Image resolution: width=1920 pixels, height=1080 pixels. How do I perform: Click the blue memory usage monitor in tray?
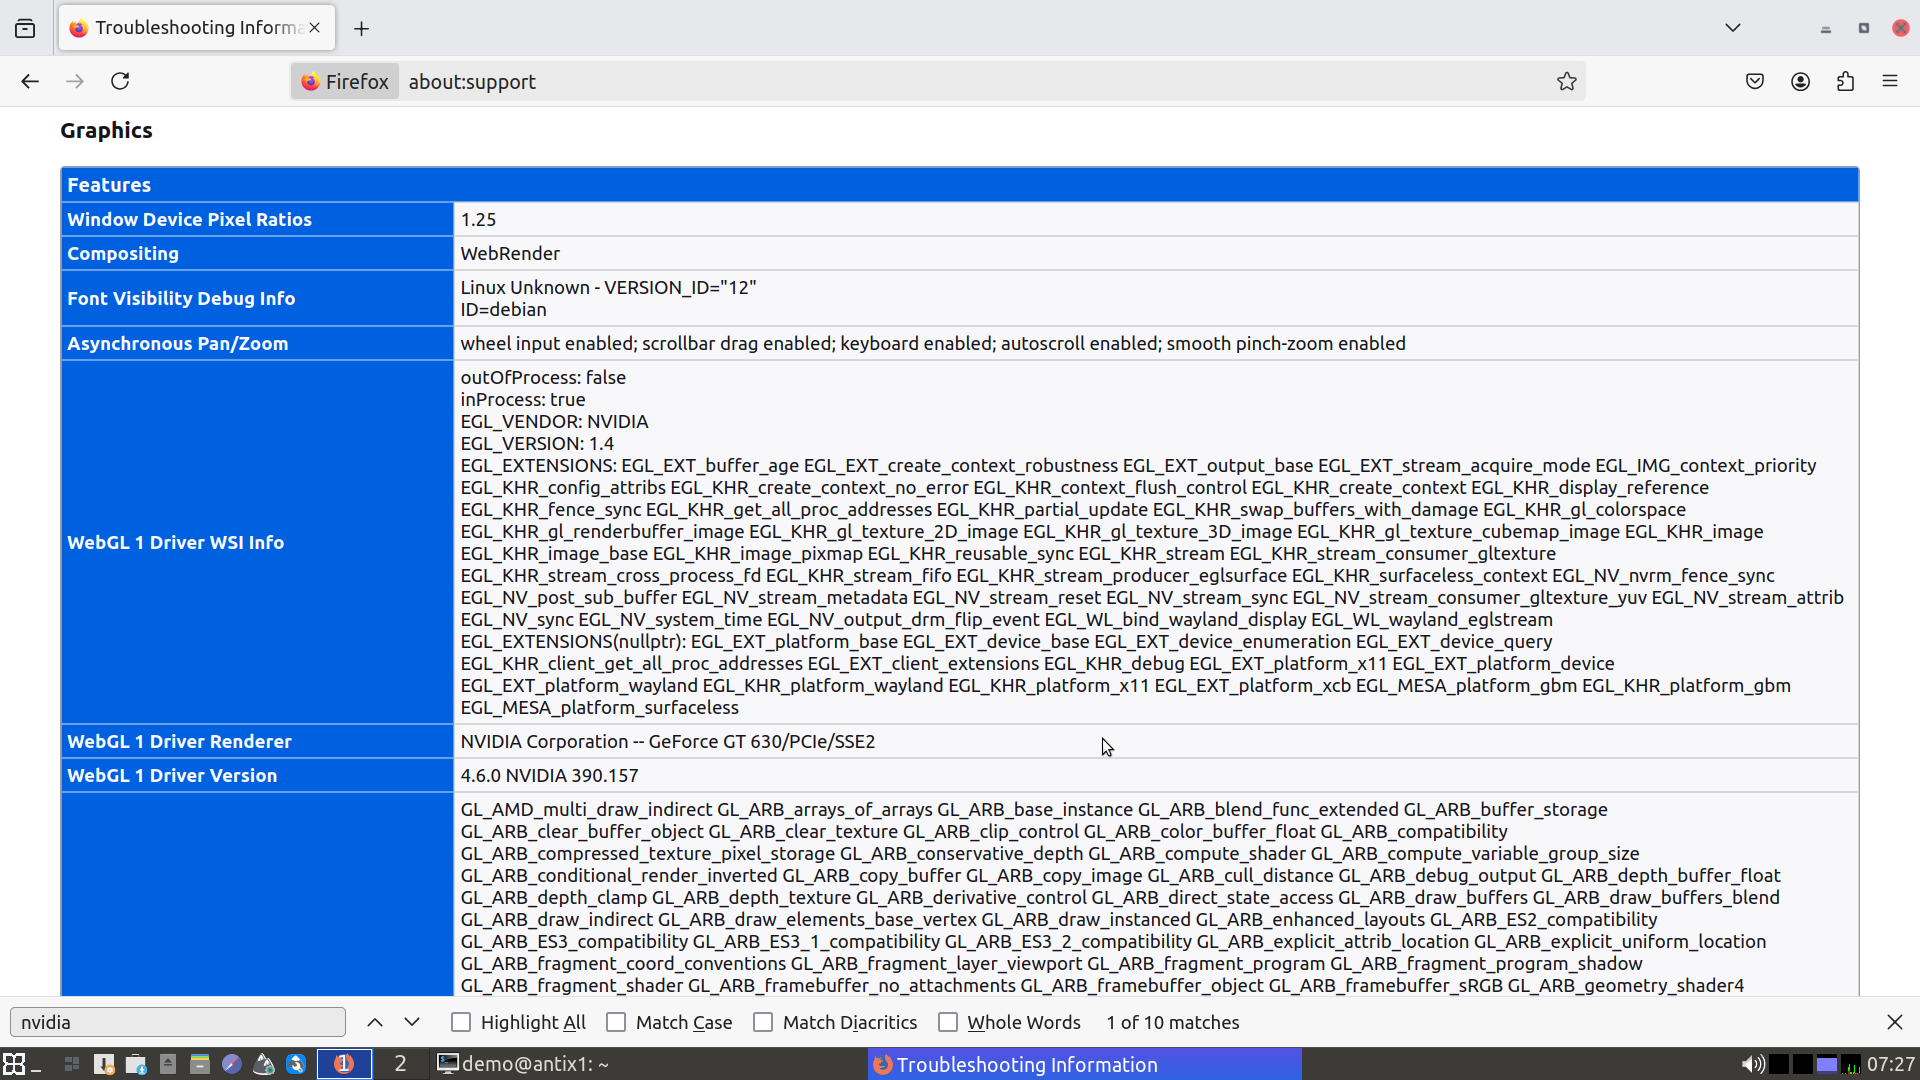1827,1064
